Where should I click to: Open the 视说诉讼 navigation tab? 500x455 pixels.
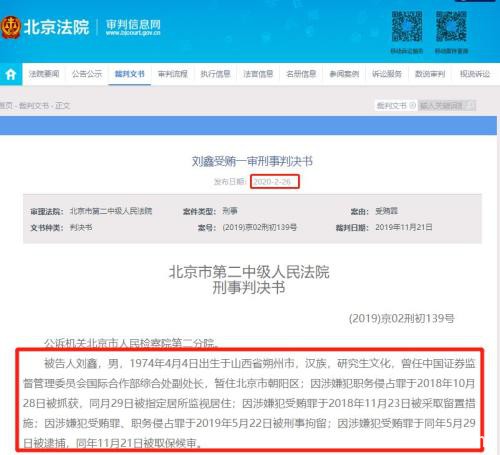pos(475,74)
